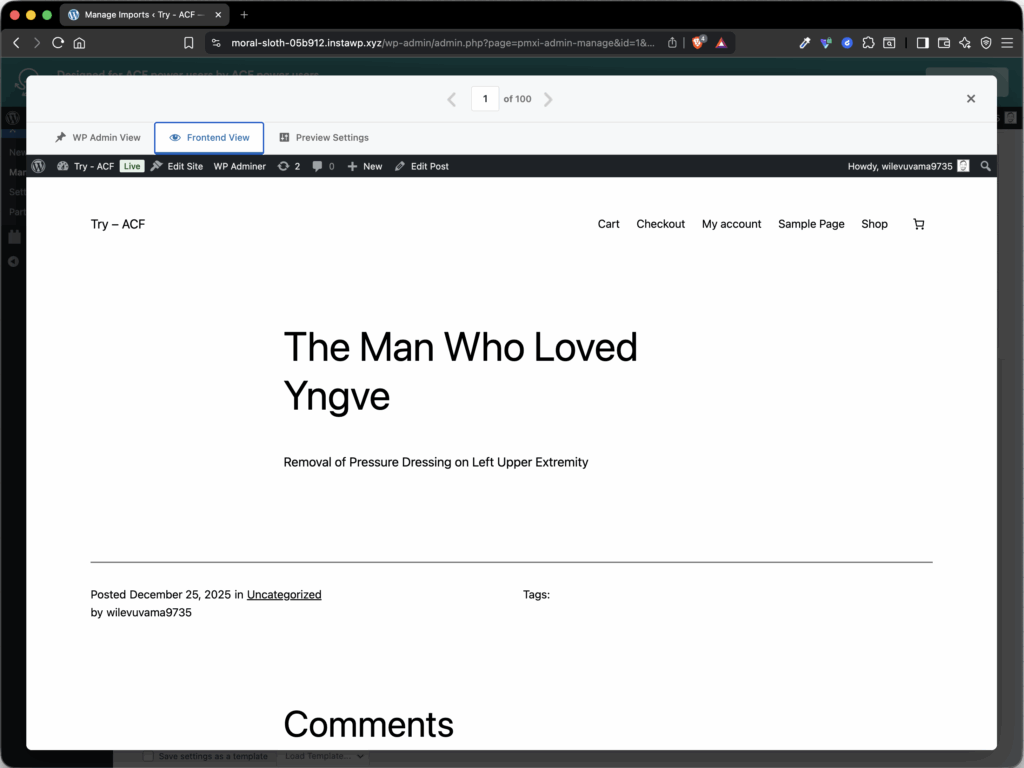Open the Brave wallet icon
Viewport: 1024px width, 768px height.
(x=944, y=43)
